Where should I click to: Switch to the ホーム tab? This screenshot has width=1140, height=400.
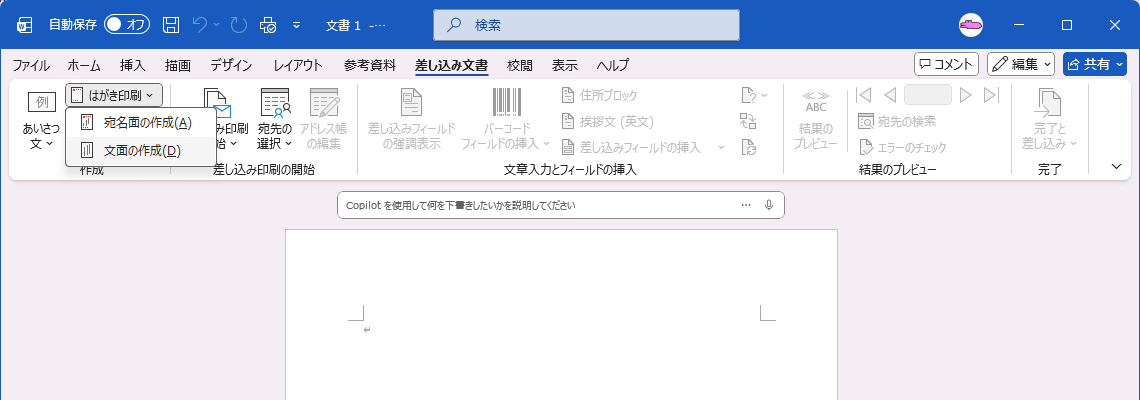(x=84, y=65)
